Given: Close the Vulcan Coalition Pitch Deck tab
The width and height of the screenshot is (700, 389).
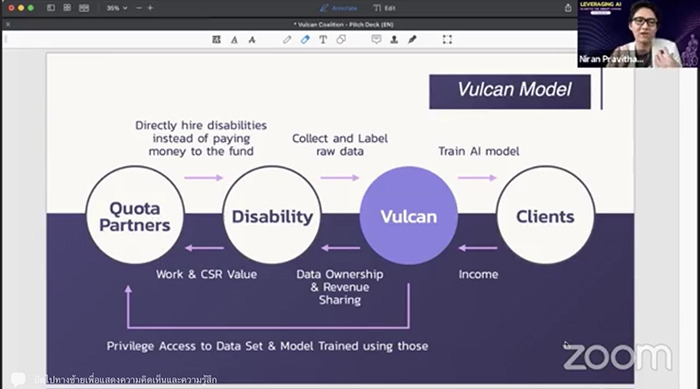Looking at the screenshot, I should tap(8, 25).
